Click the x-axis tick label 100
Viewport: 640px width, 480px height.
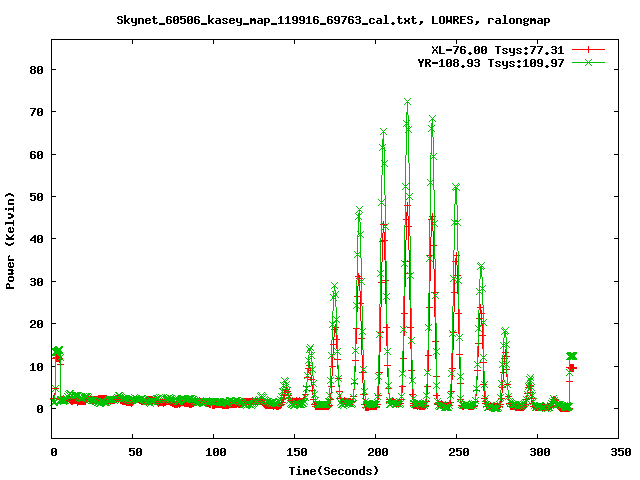tap(215, 452)
